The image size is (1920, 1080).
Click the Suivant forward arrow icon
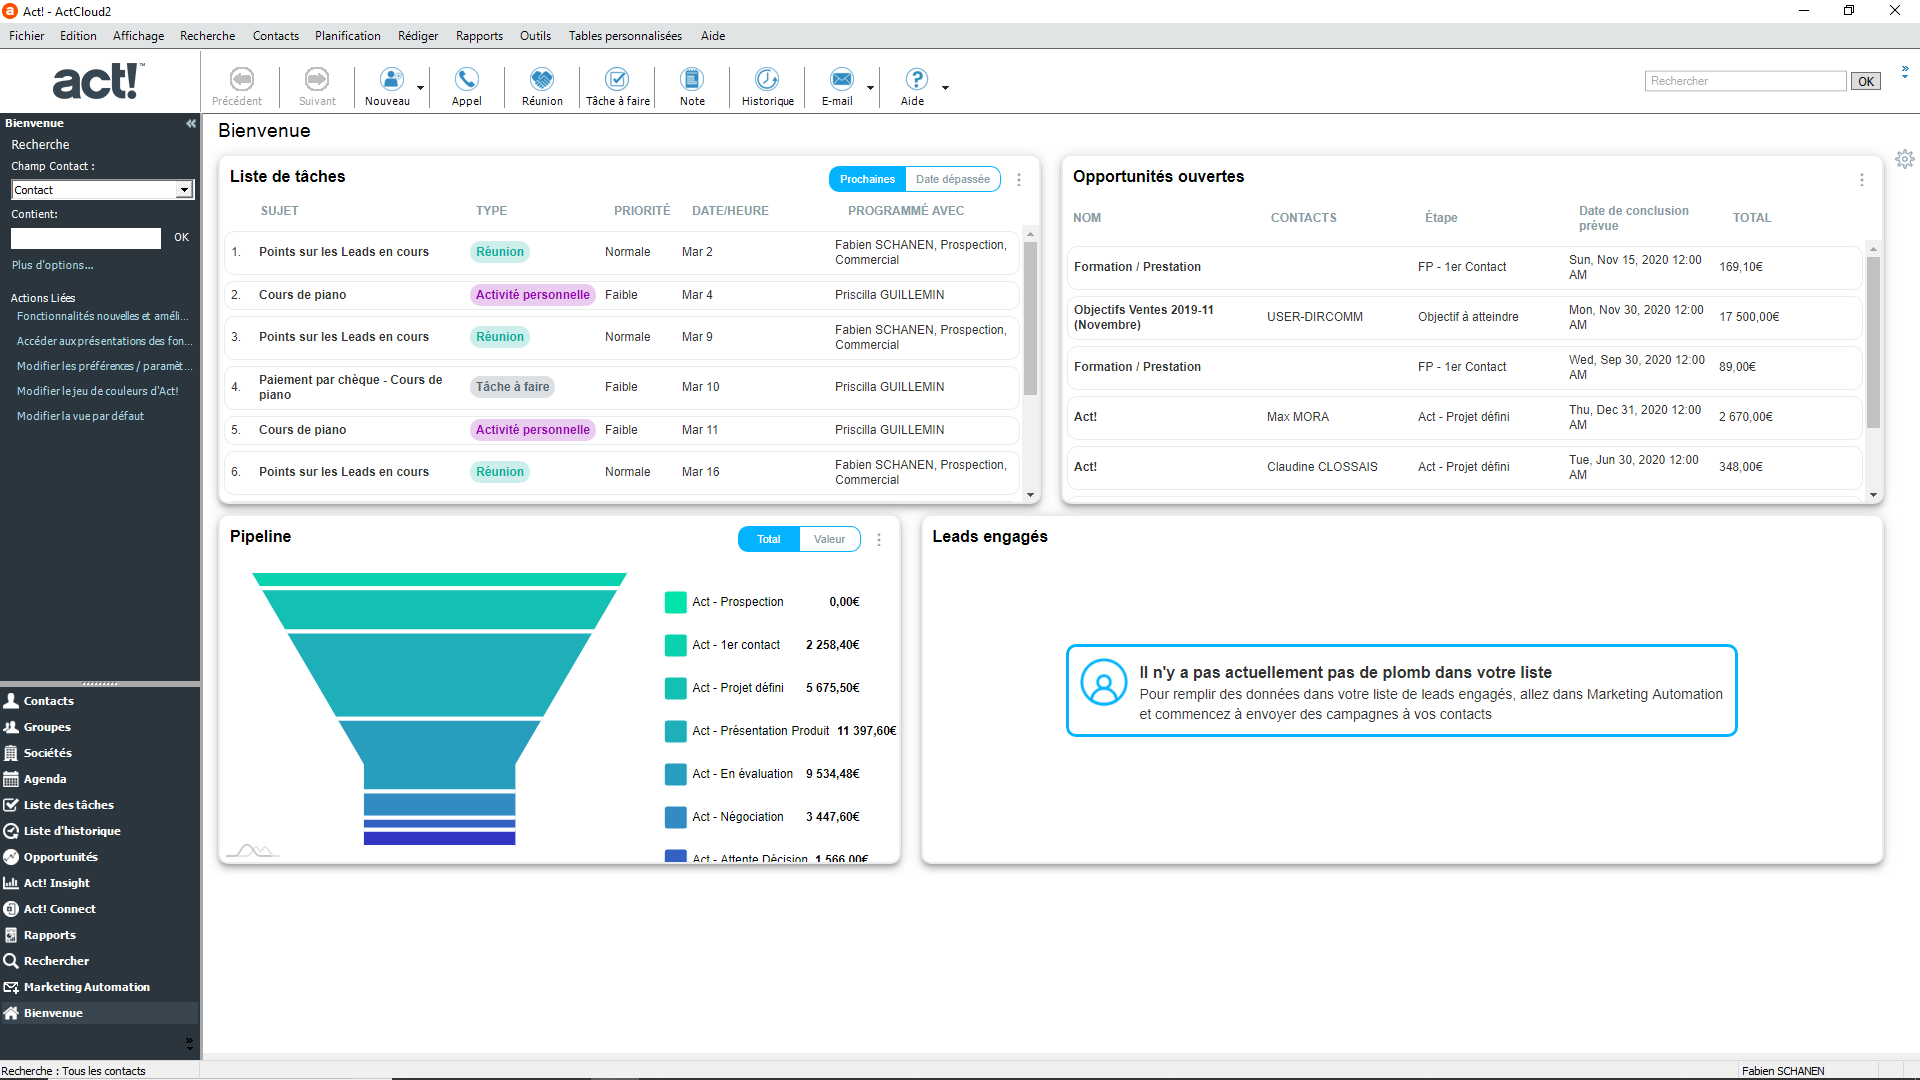317,79
